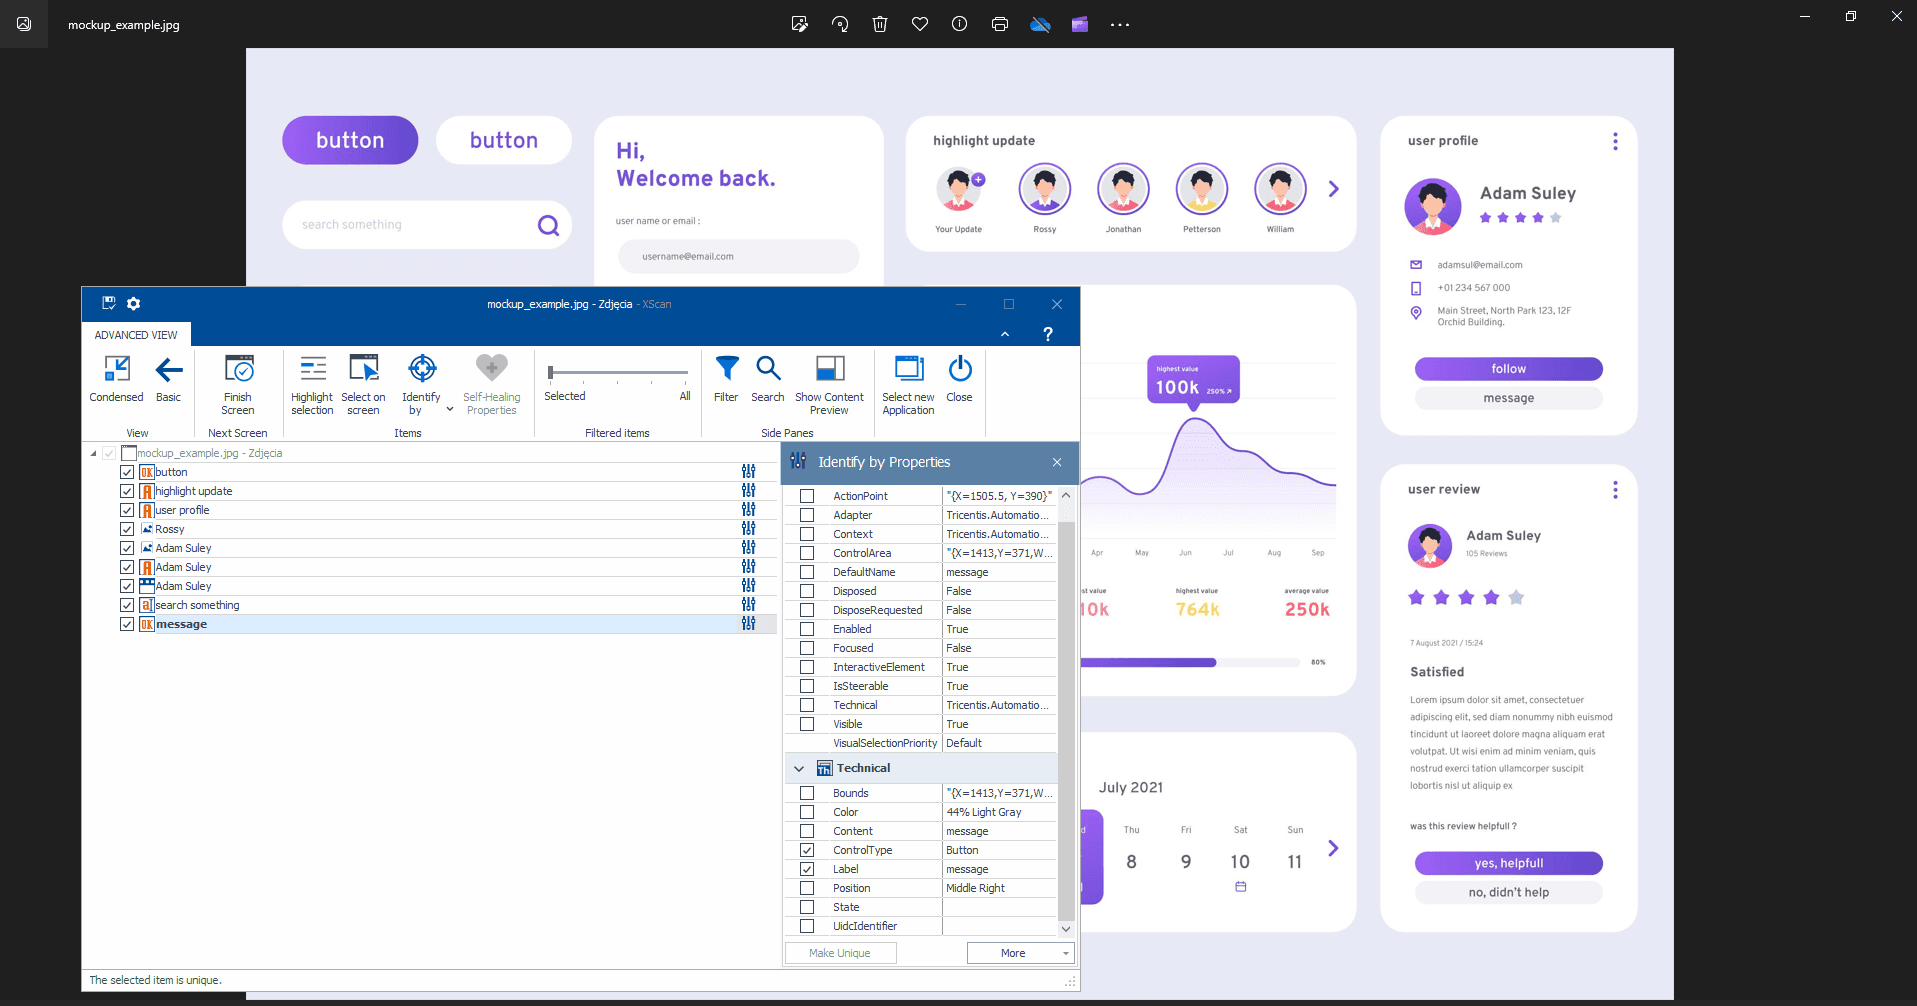Print image from Photos toolbar

point(1000,24)
